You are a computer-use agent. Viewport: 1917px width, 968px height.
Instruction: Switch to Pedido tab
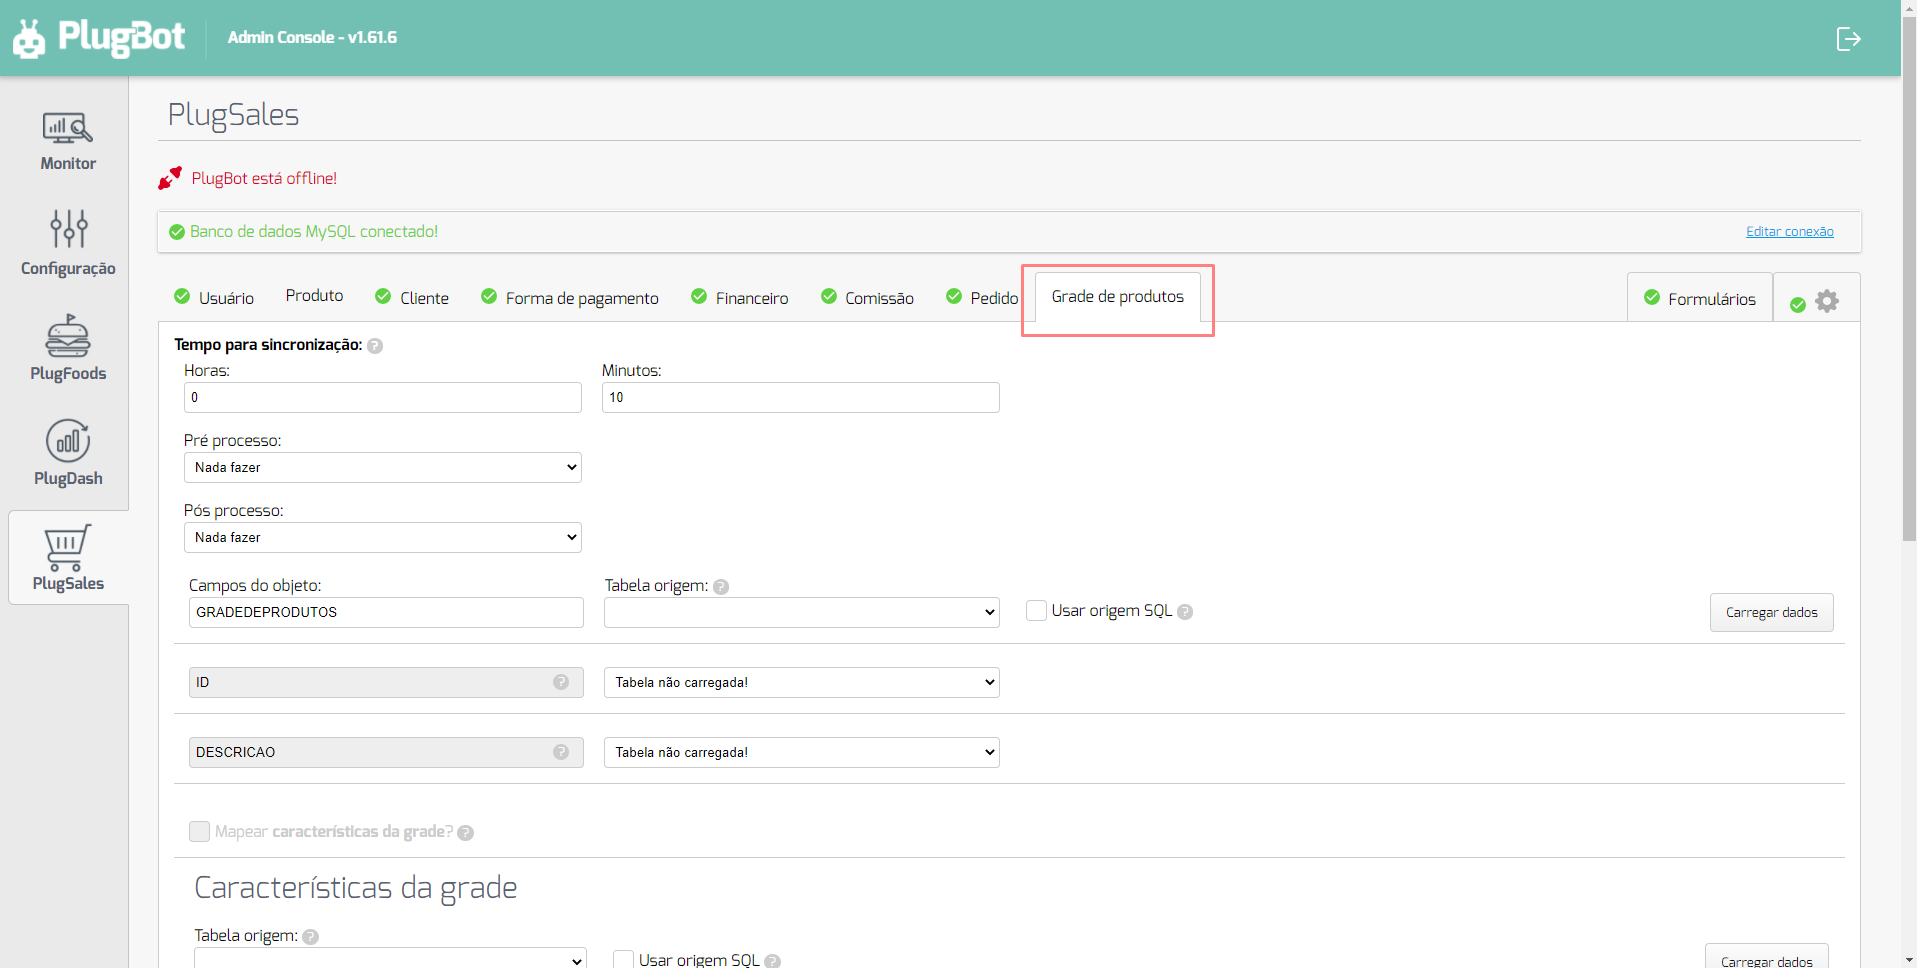[x=994, y=298]
